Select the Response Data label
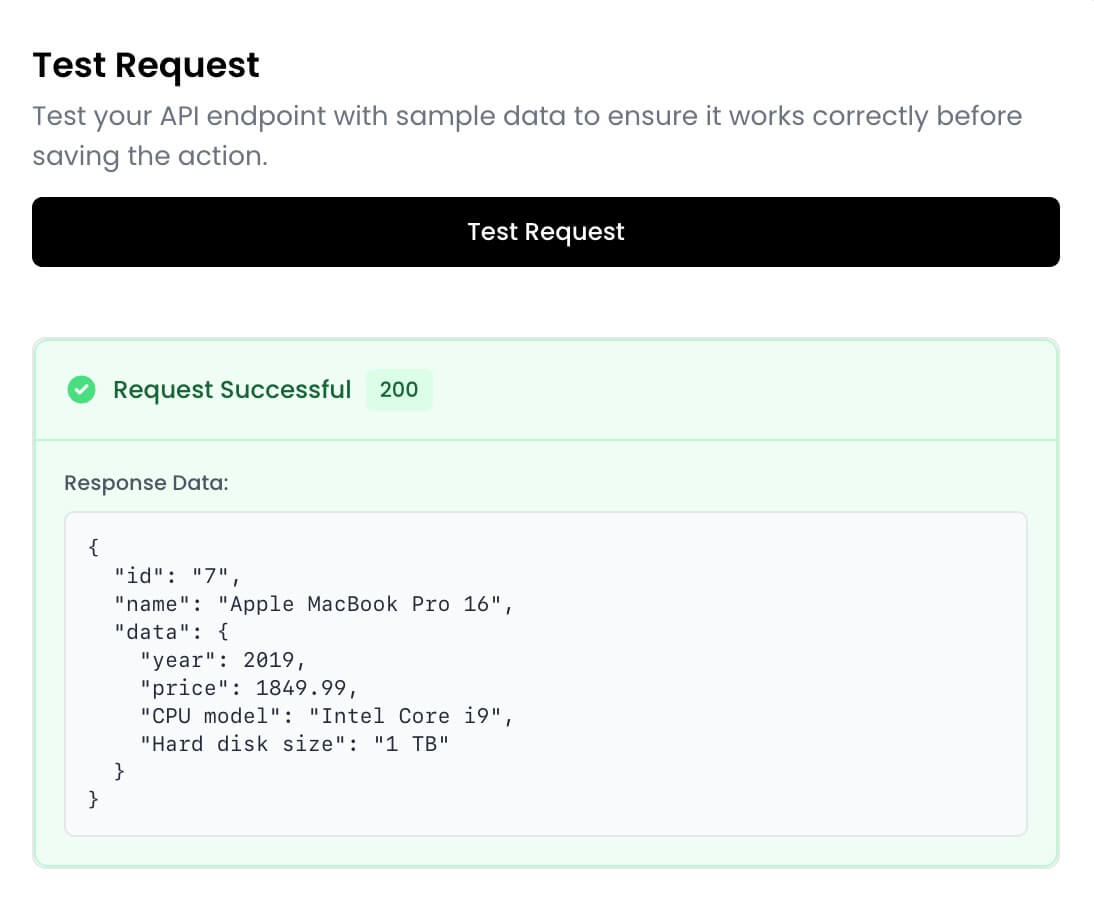This screenshot has height=906, width=1094. [x=146, y=483]
